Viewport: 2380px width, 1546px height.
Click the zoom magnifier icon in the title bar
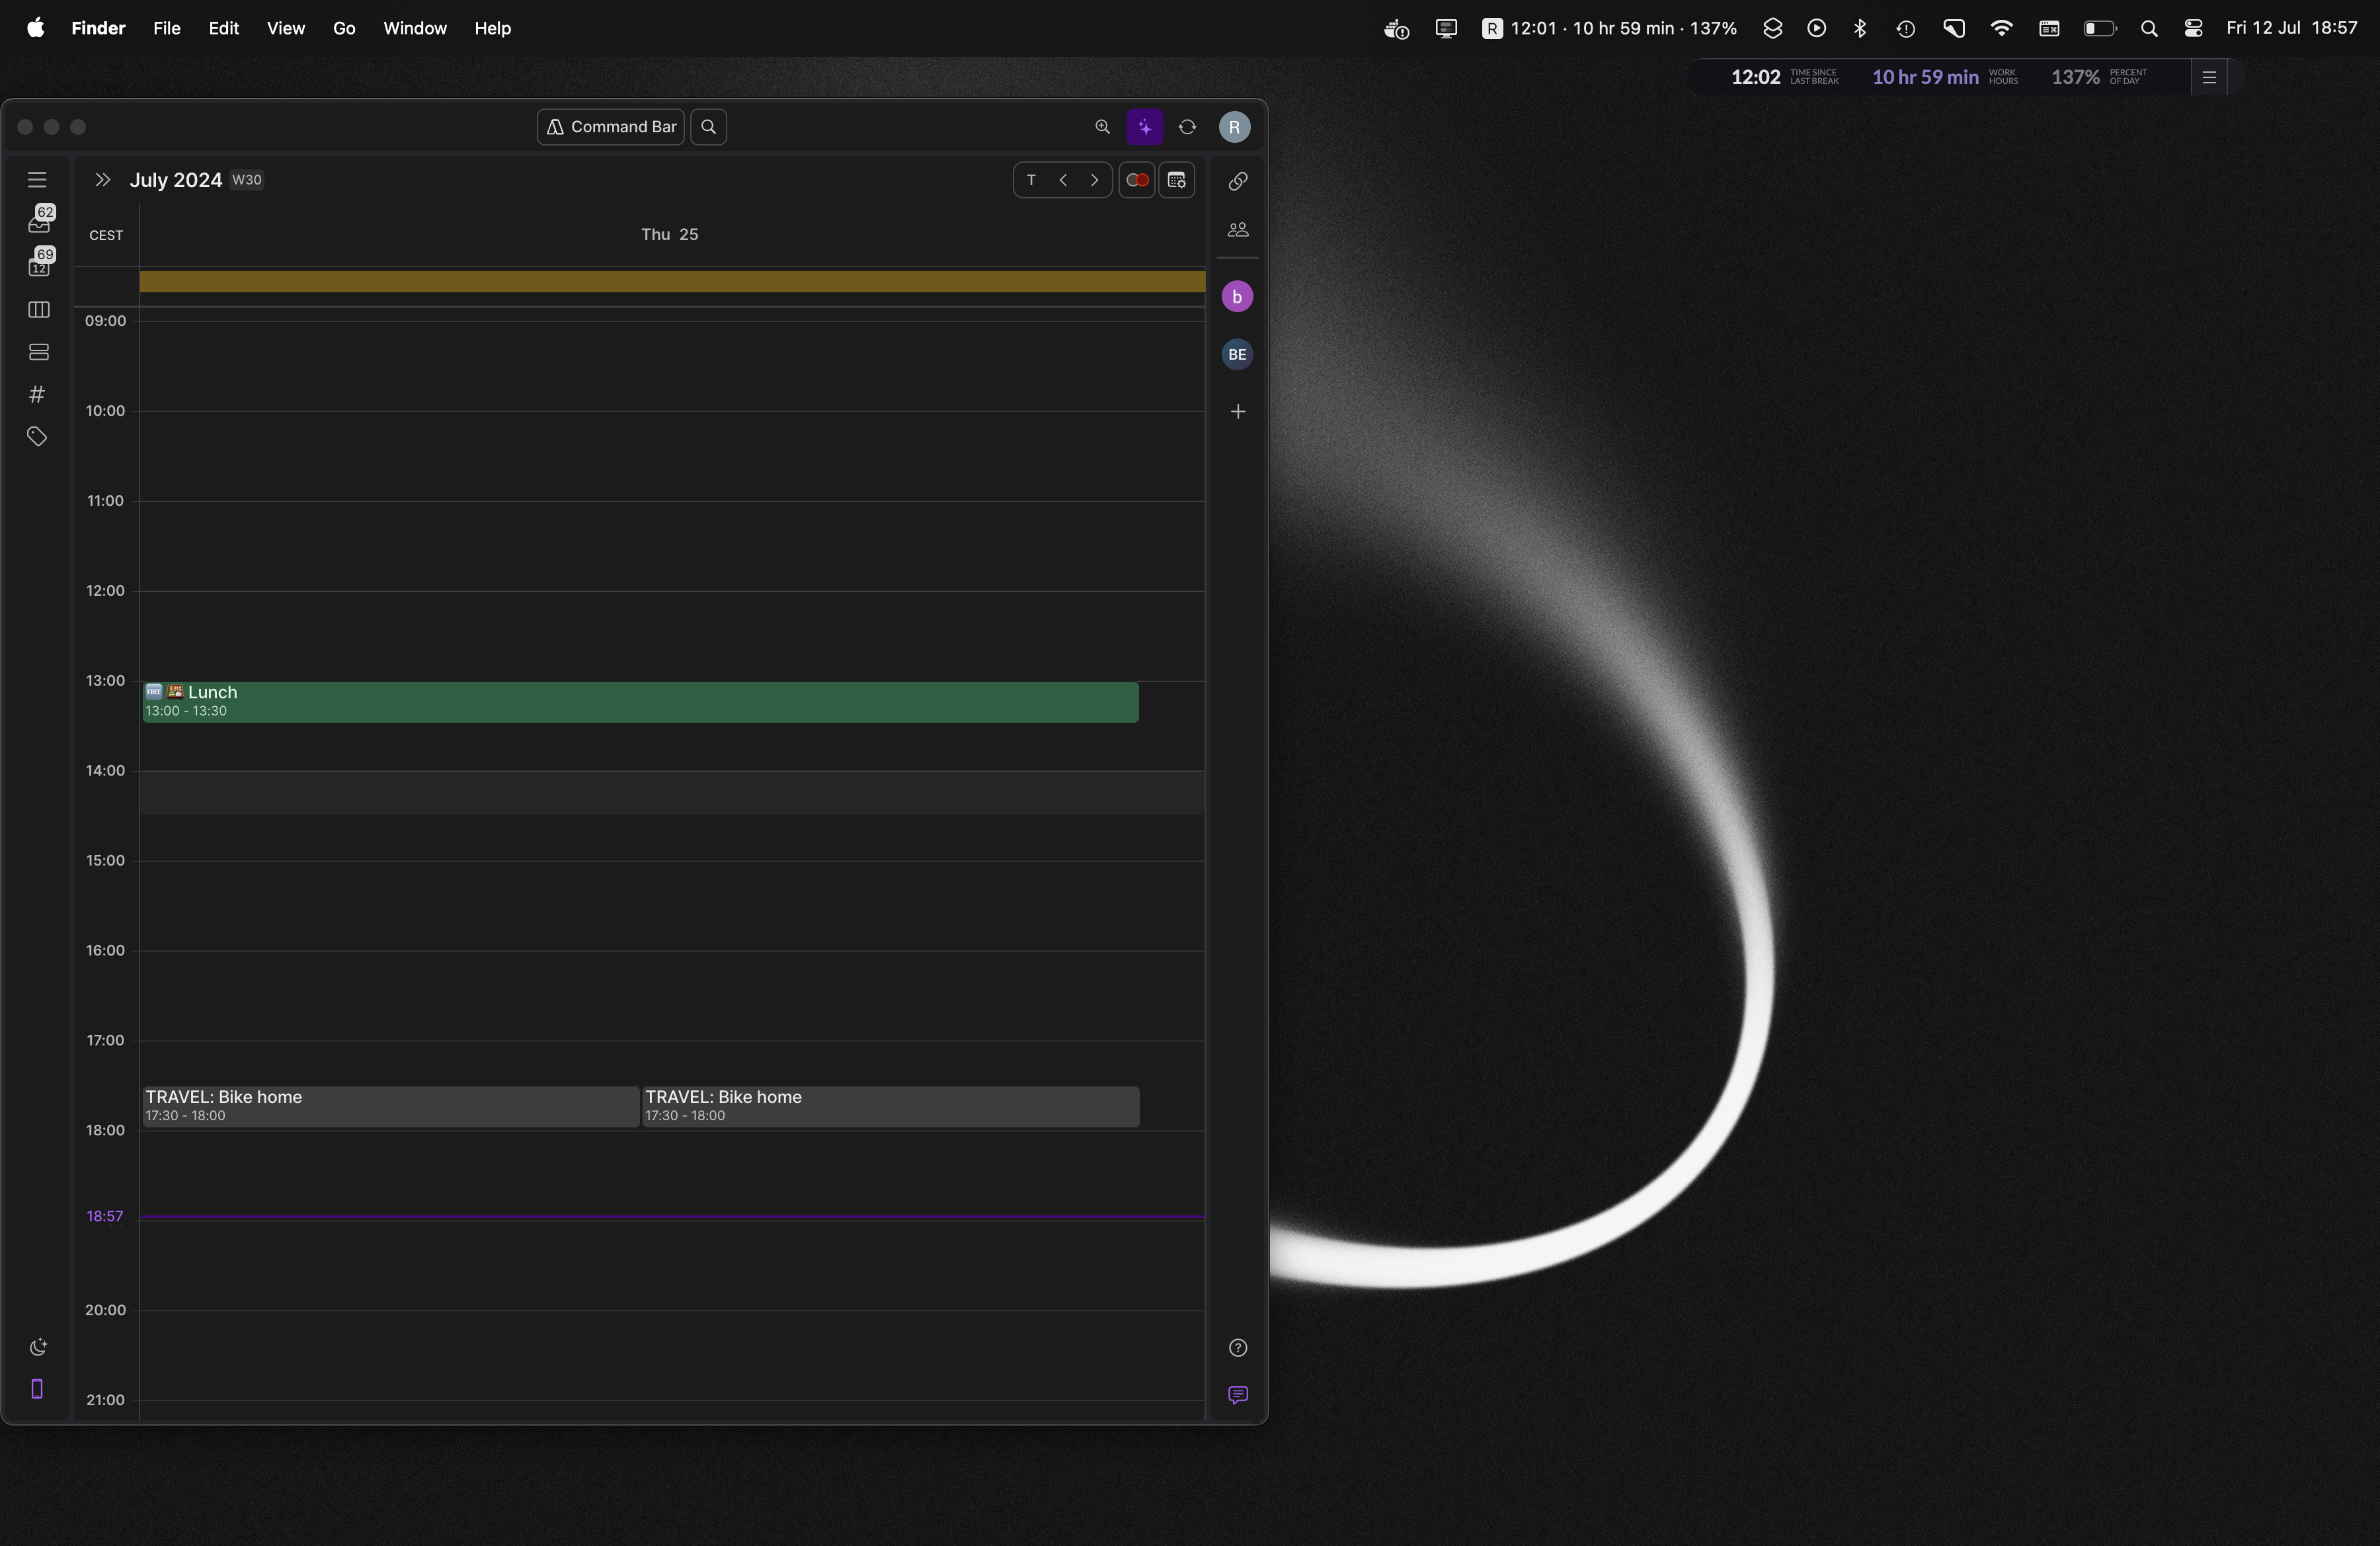coord(1102,127)
